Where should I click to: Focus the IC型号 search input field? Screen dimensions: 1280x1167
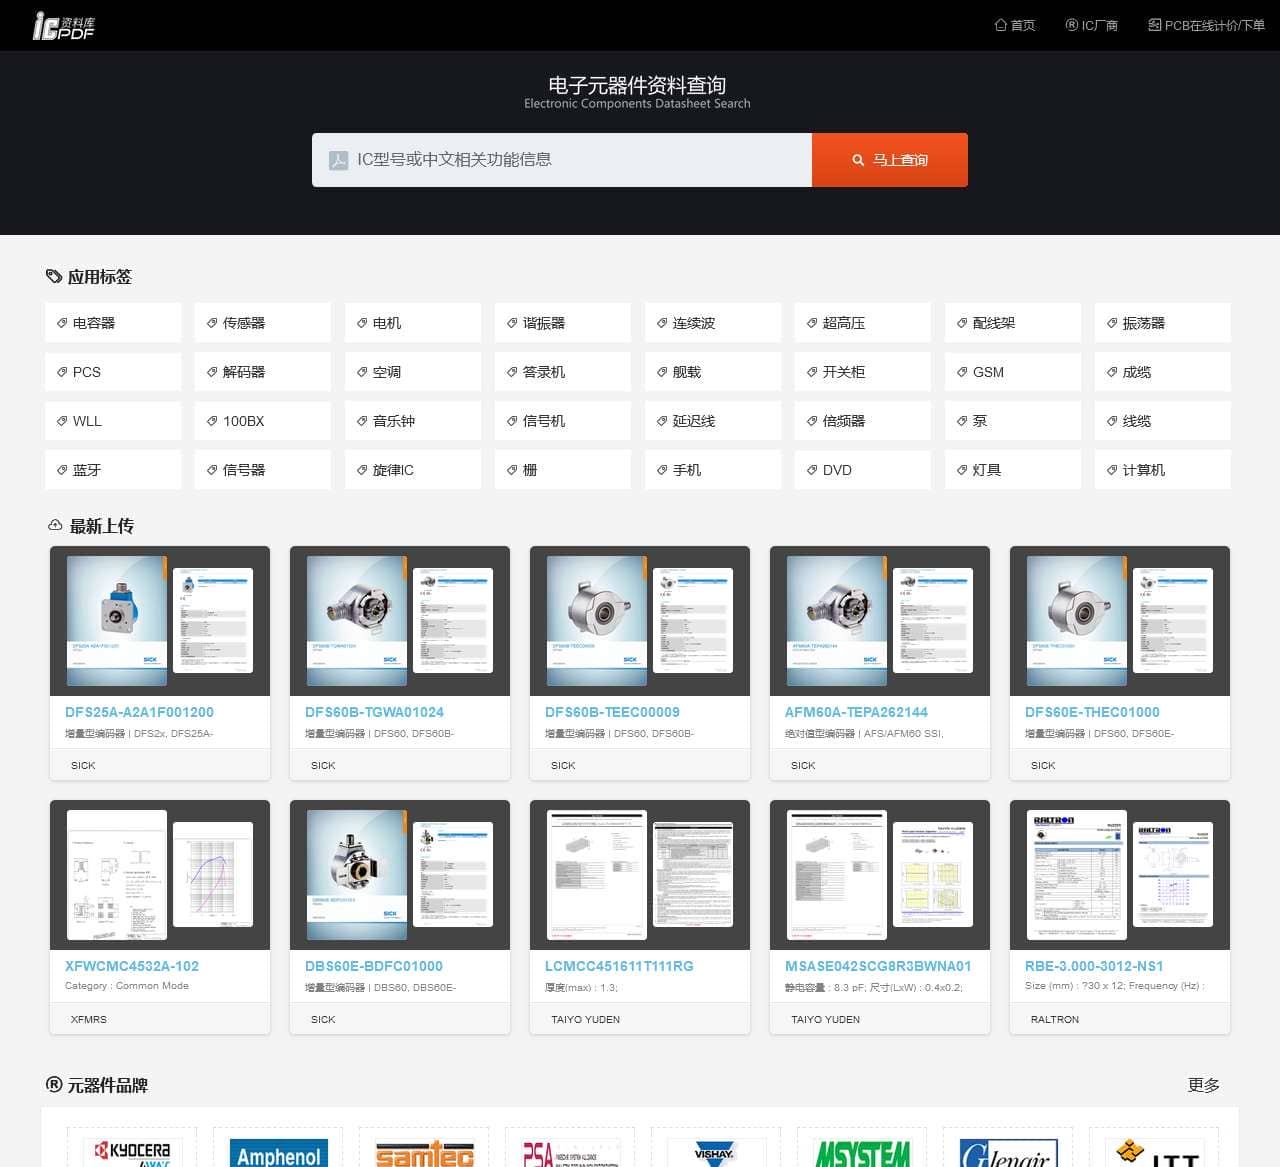pyautogui.click(x=562, y=160)
